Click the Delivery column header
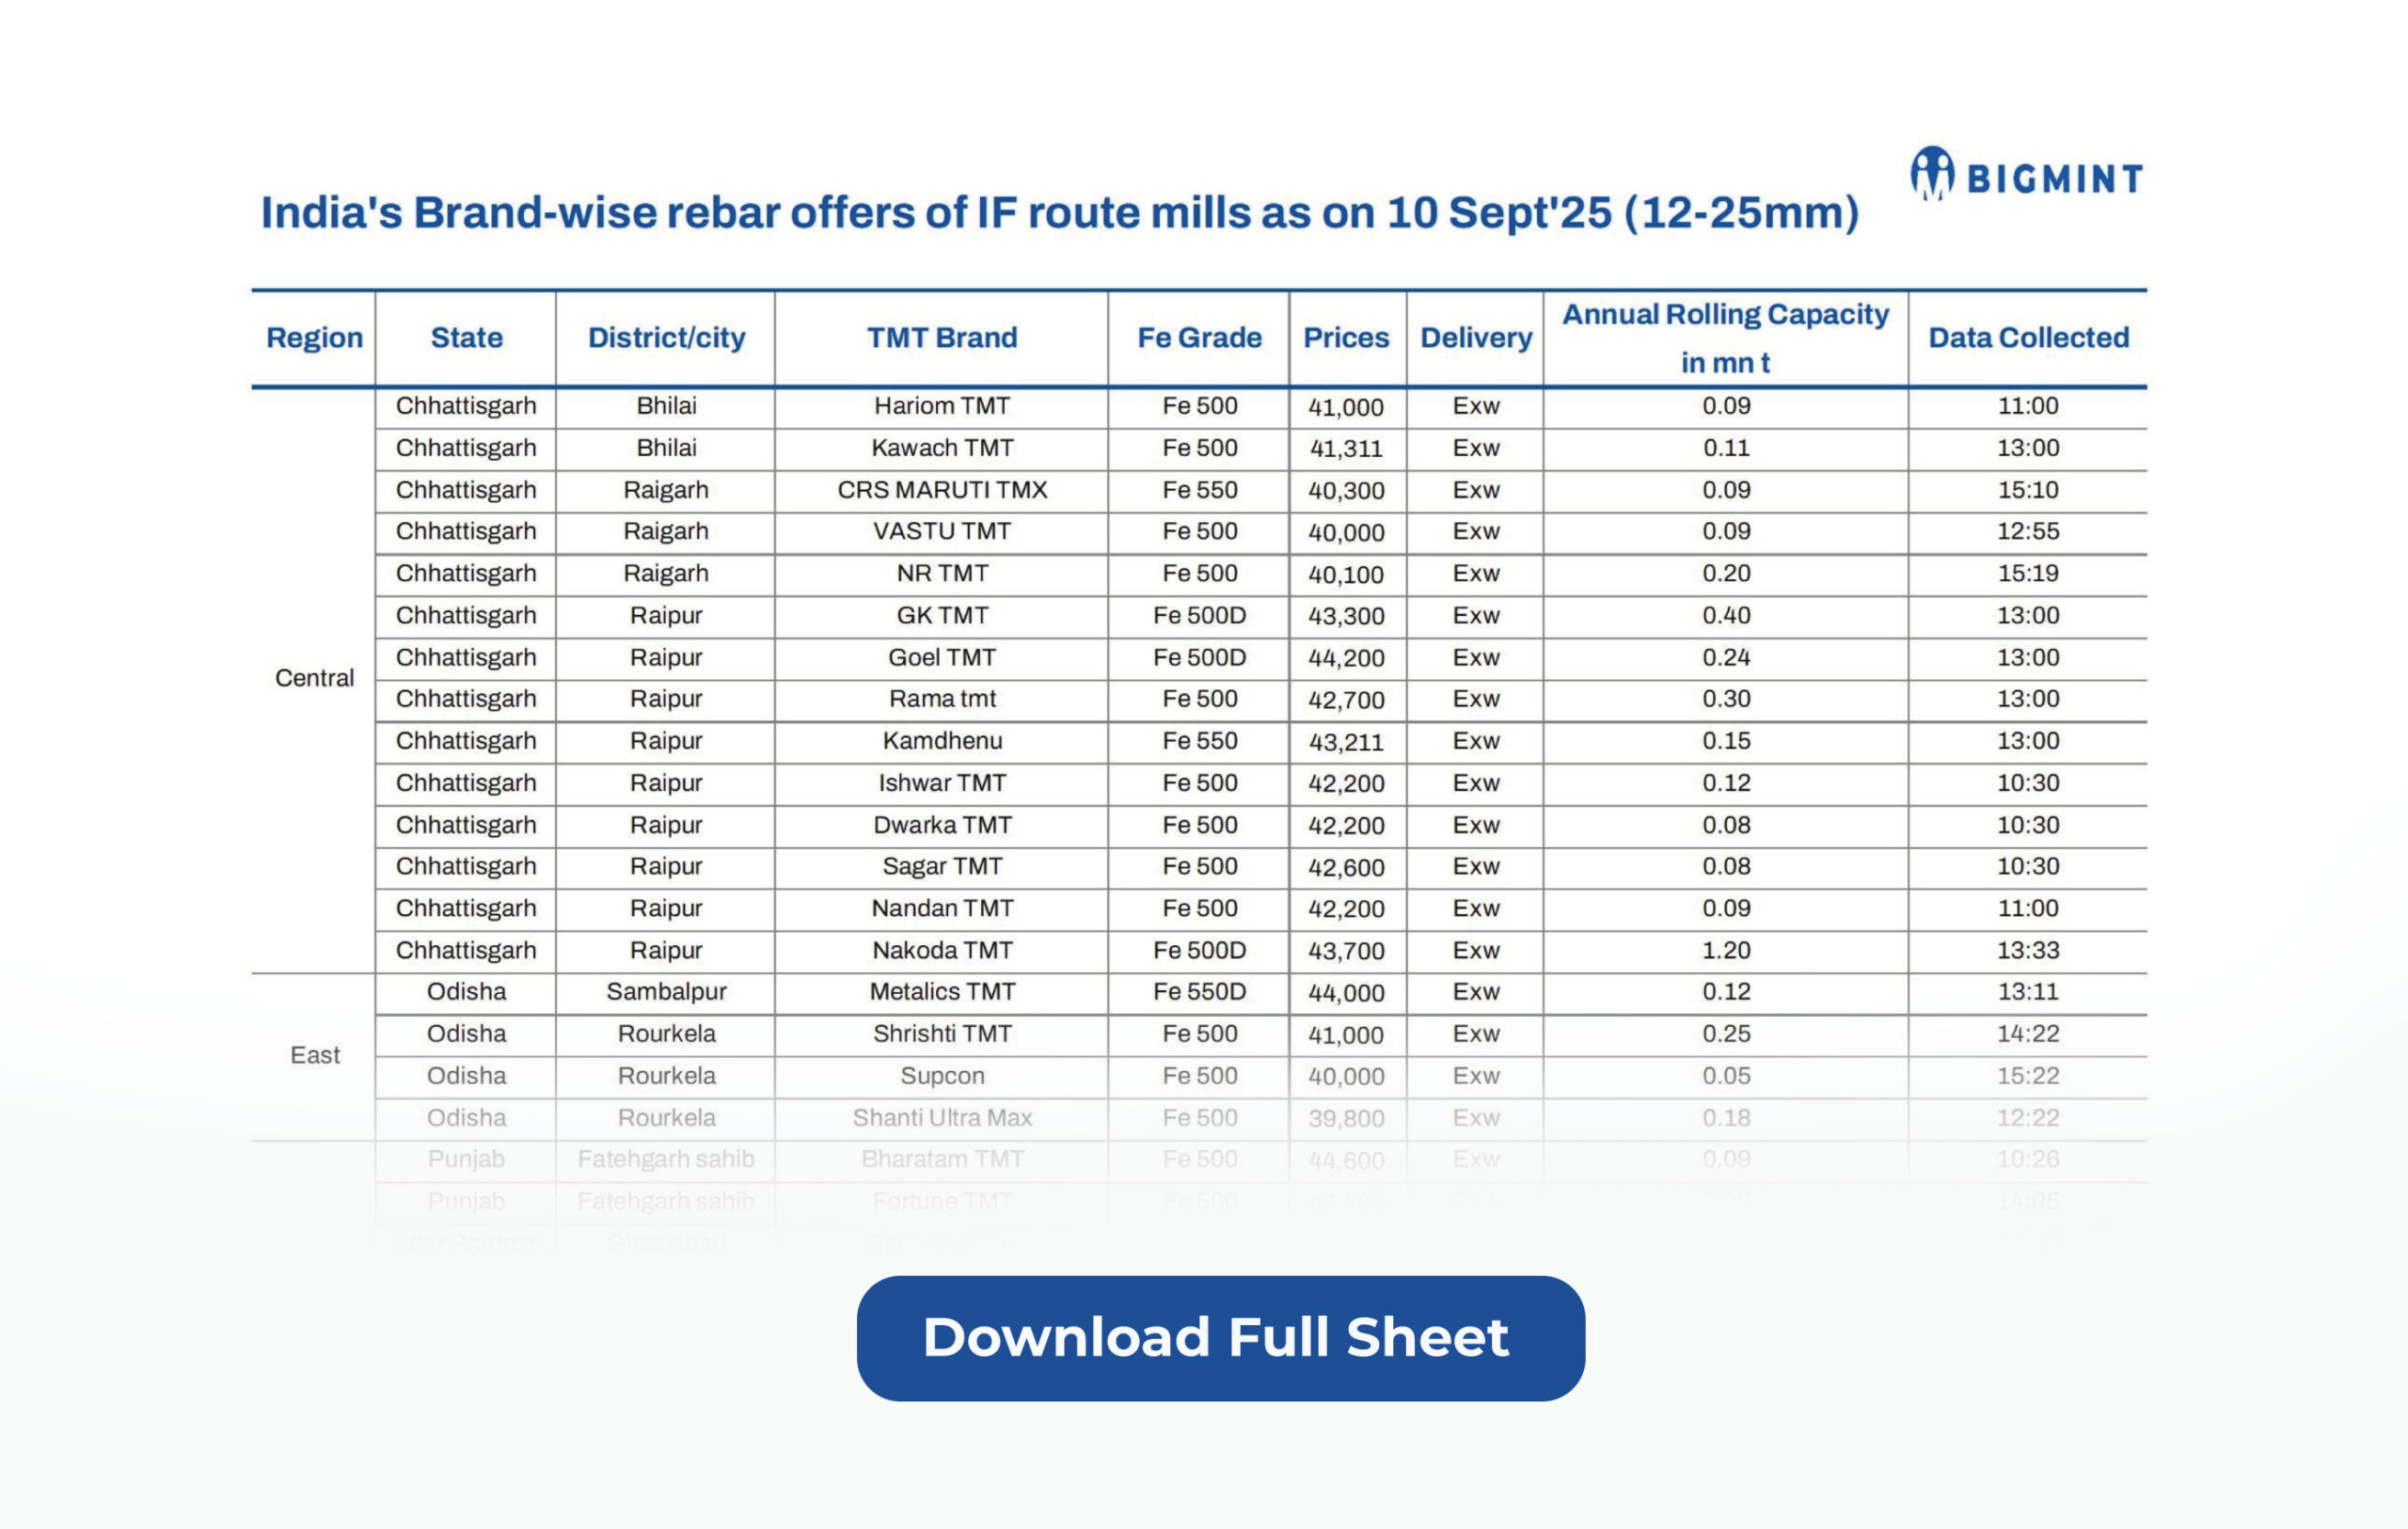 [x=1475, y=338]
